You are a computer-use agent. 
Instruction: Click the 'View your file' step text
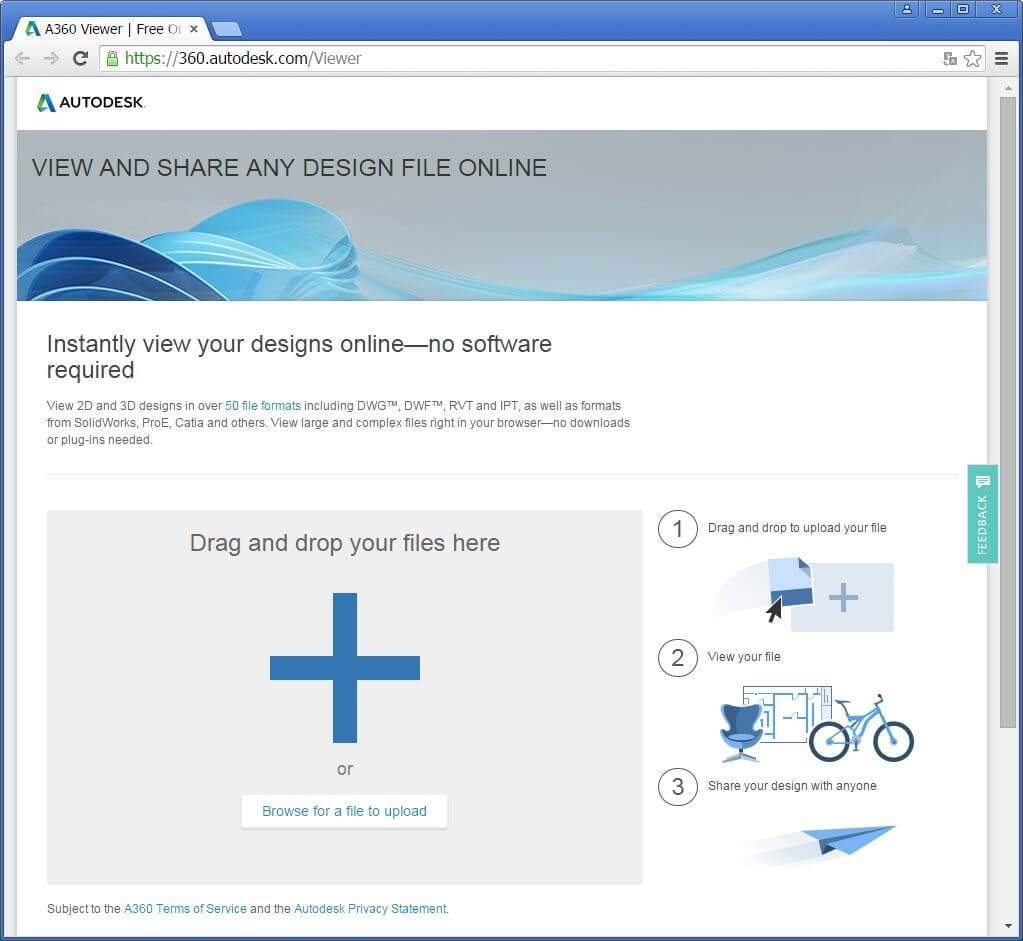[x=744, y=657]
